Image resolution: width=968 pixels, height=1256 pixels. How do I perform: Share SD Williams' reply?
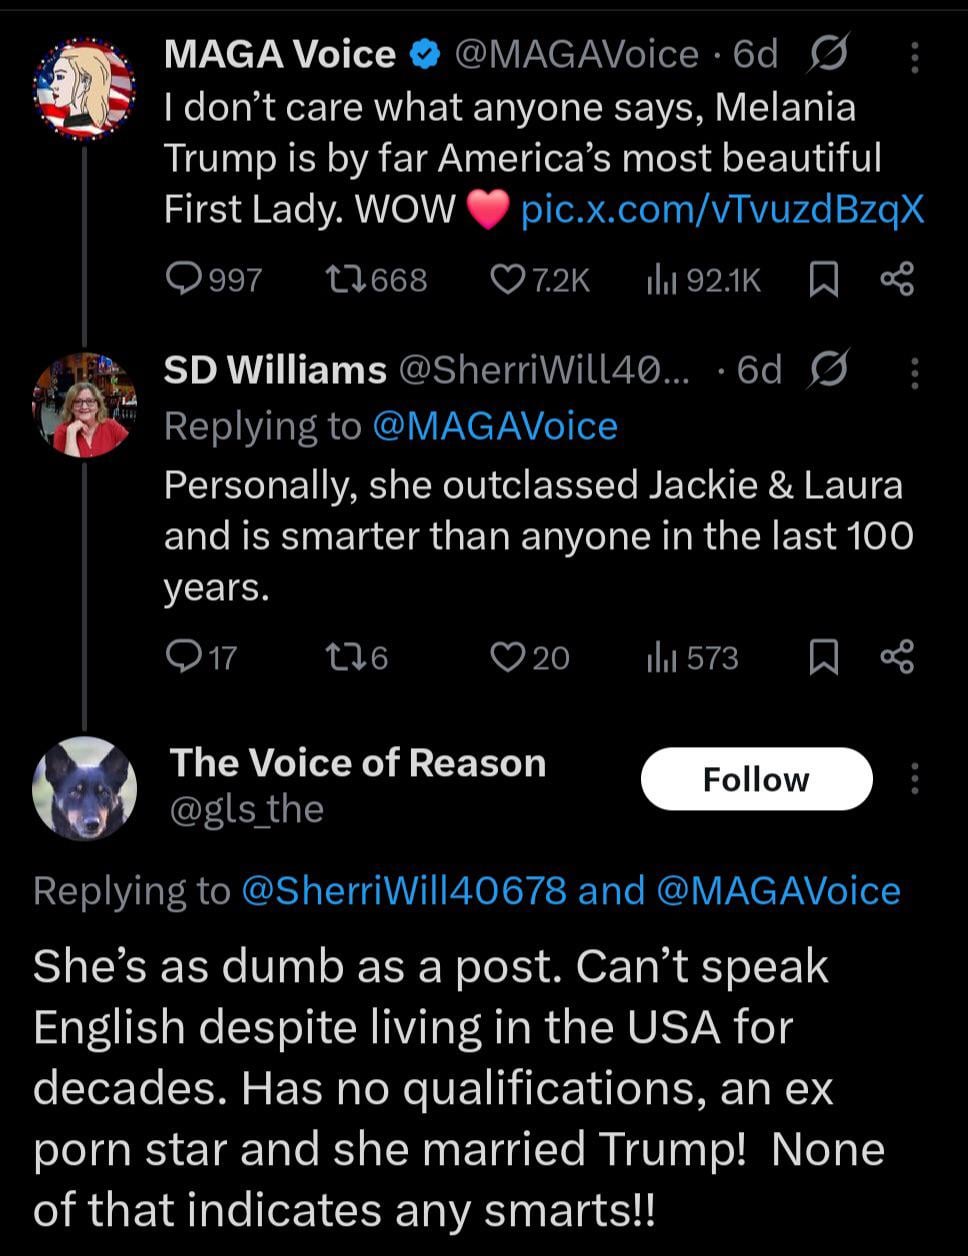[896, 657]
